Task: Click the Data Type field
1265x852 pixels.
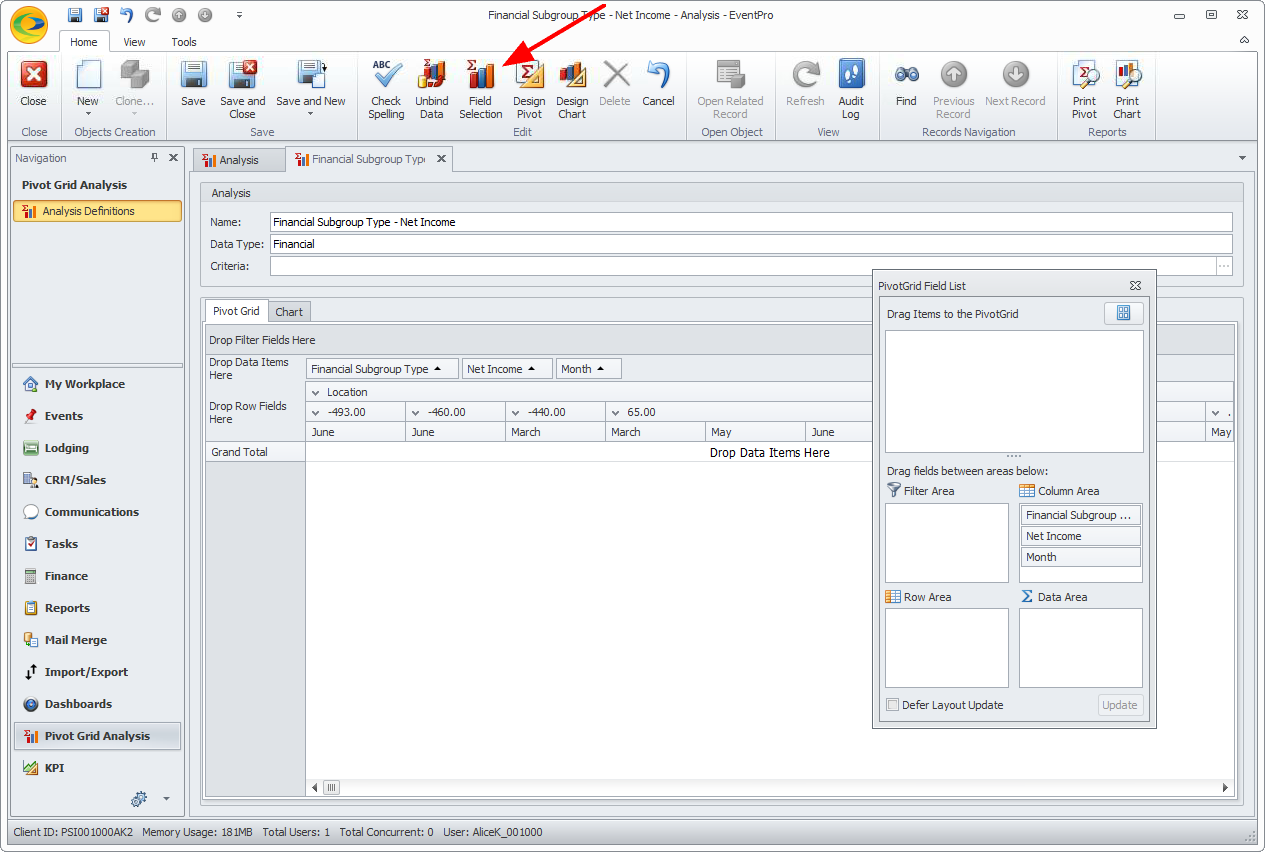Action: pyautogui.click(x=751, y=244)
